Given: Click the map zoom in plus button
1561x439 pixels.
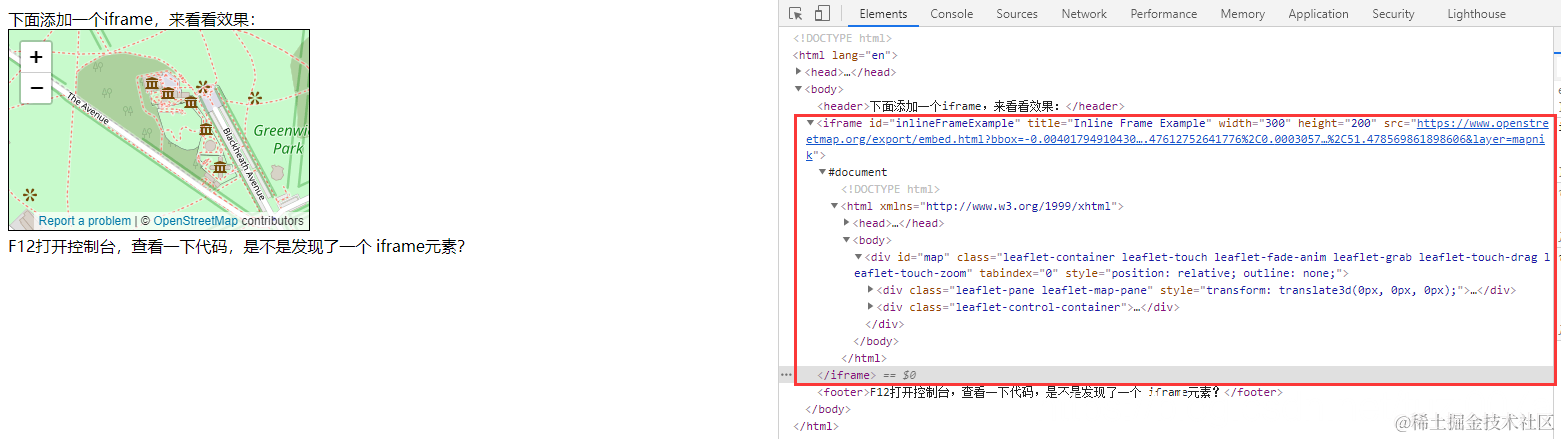Looking at the screenshot, I should (x=36, y=57).
